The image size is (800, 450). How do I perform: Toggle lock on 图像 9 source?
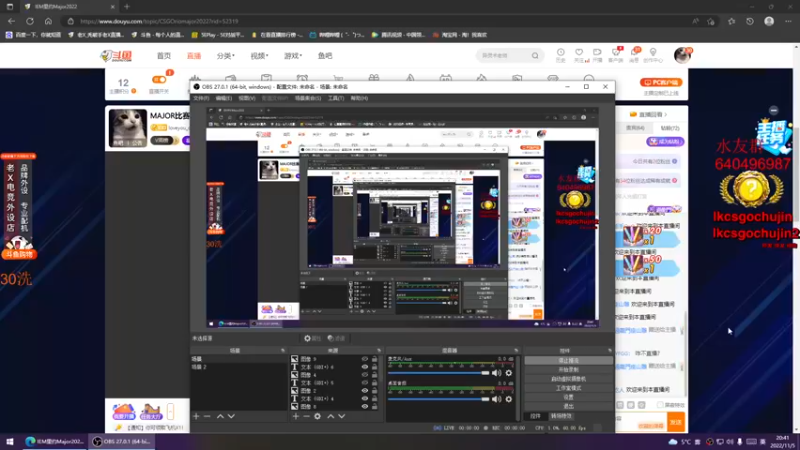click(x=374, y=359)
